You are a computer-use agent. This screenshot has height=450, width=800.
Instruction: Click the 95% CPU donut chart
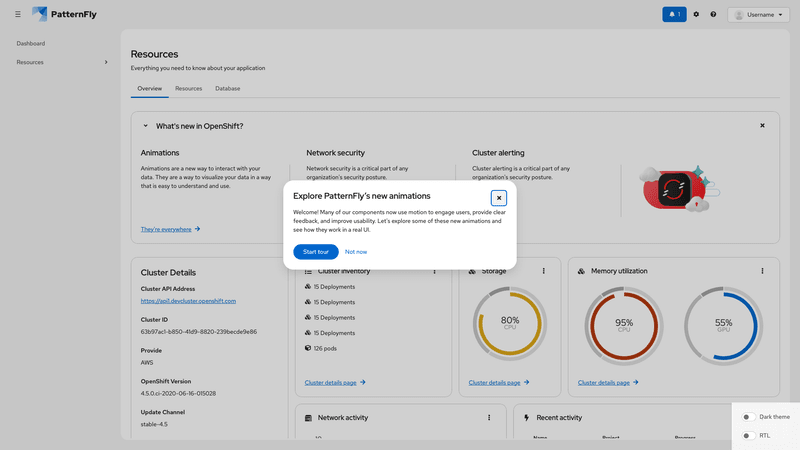(x=624, y=326)
